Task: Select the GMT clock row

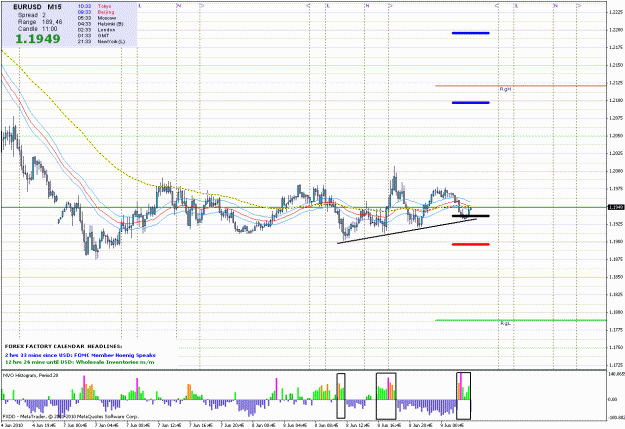Action: (x=93, y=35)
